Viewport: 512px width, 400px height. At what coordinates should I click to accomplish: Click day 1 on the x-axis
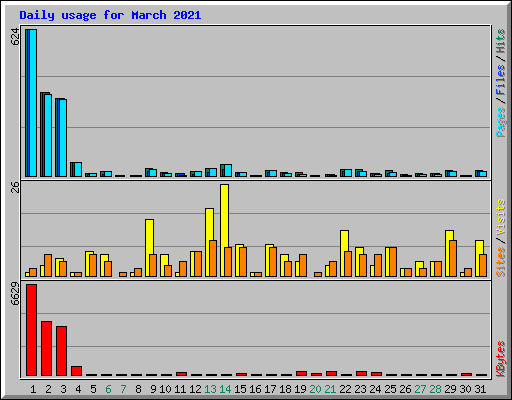coord(33,389)
